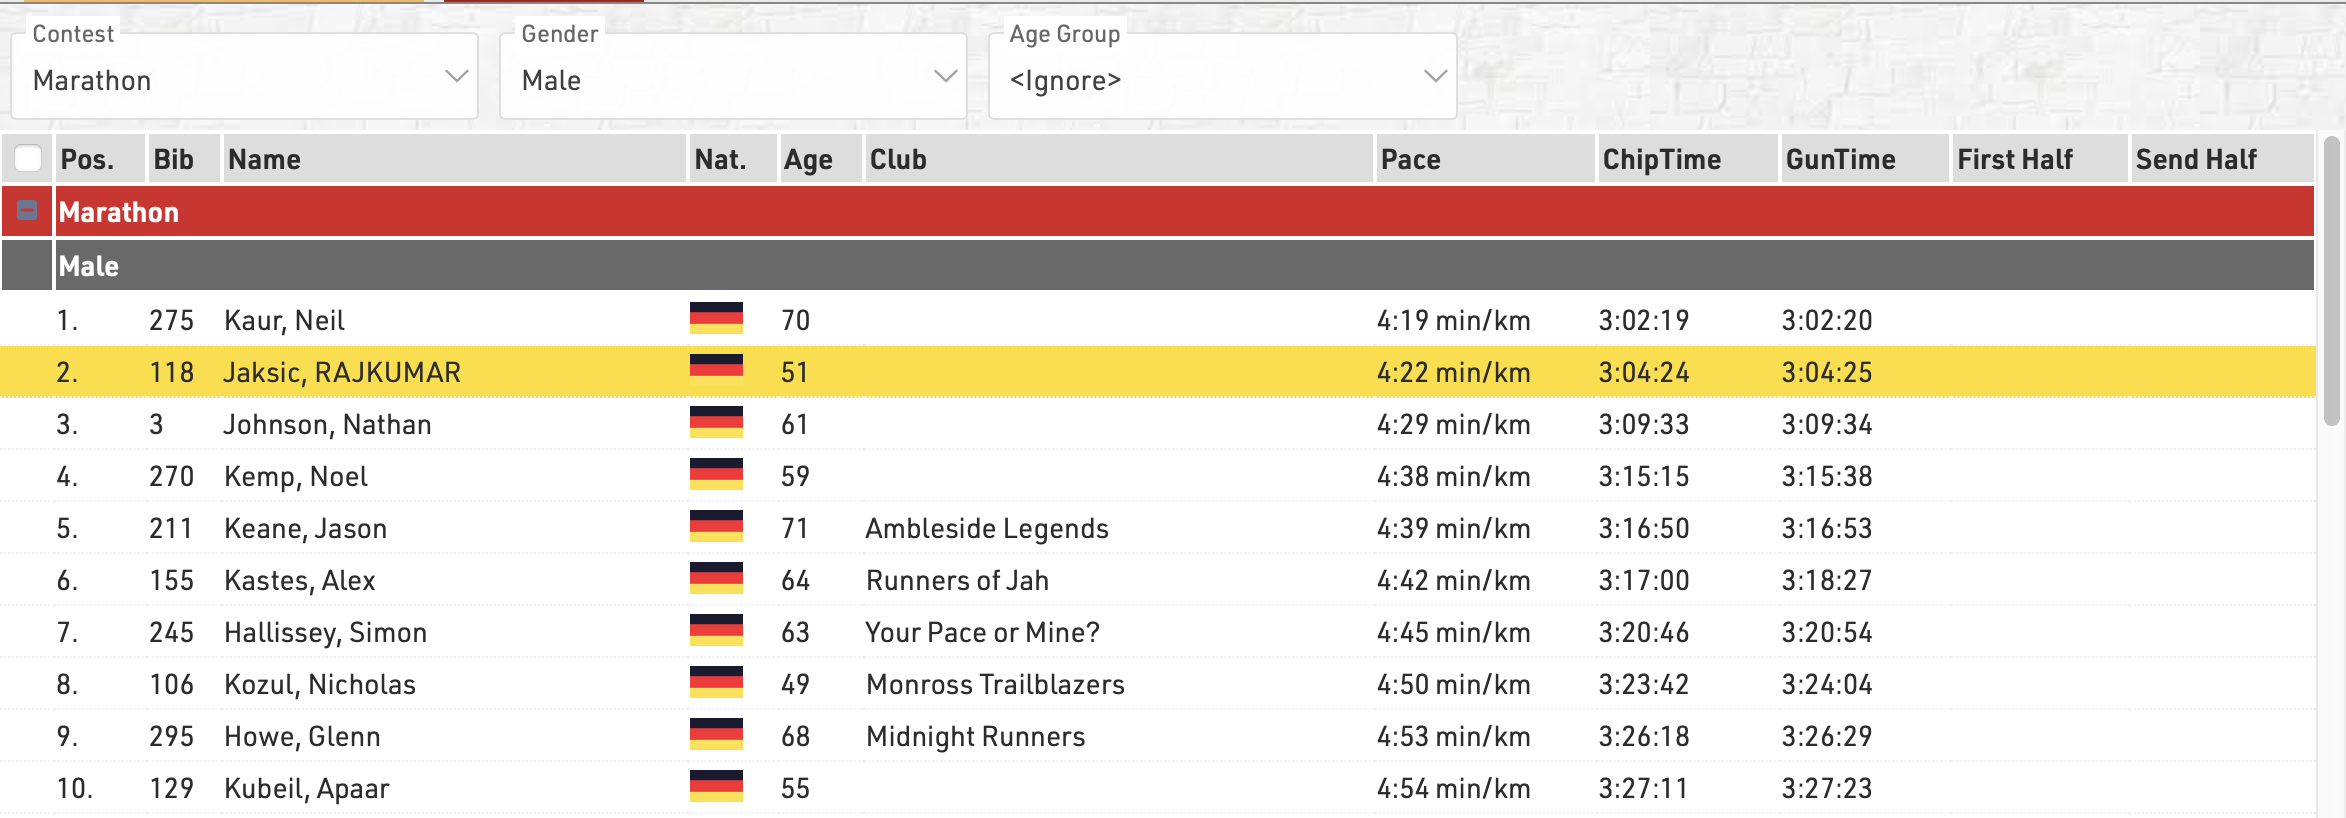Collapse the red Marathon group

coord(28,210)
